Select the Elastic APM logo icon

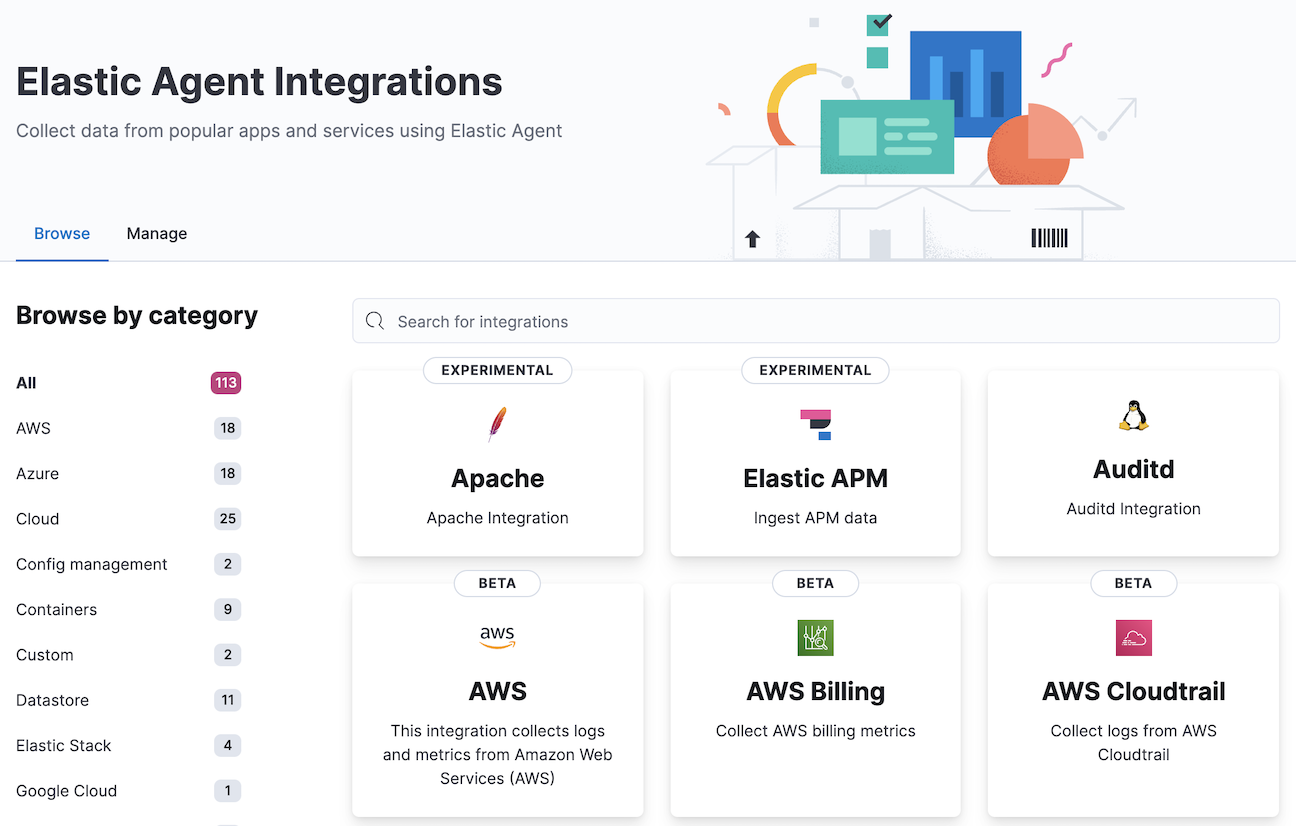click(815, 424)
